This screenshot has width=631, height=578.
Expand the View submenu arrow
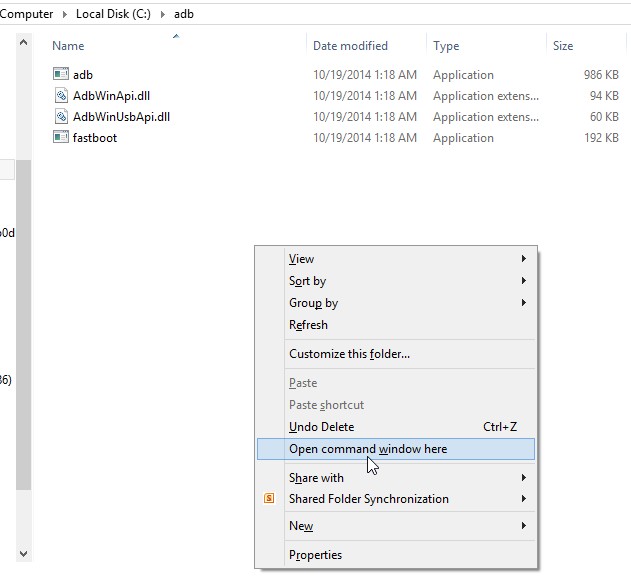[x=523, y=259]
